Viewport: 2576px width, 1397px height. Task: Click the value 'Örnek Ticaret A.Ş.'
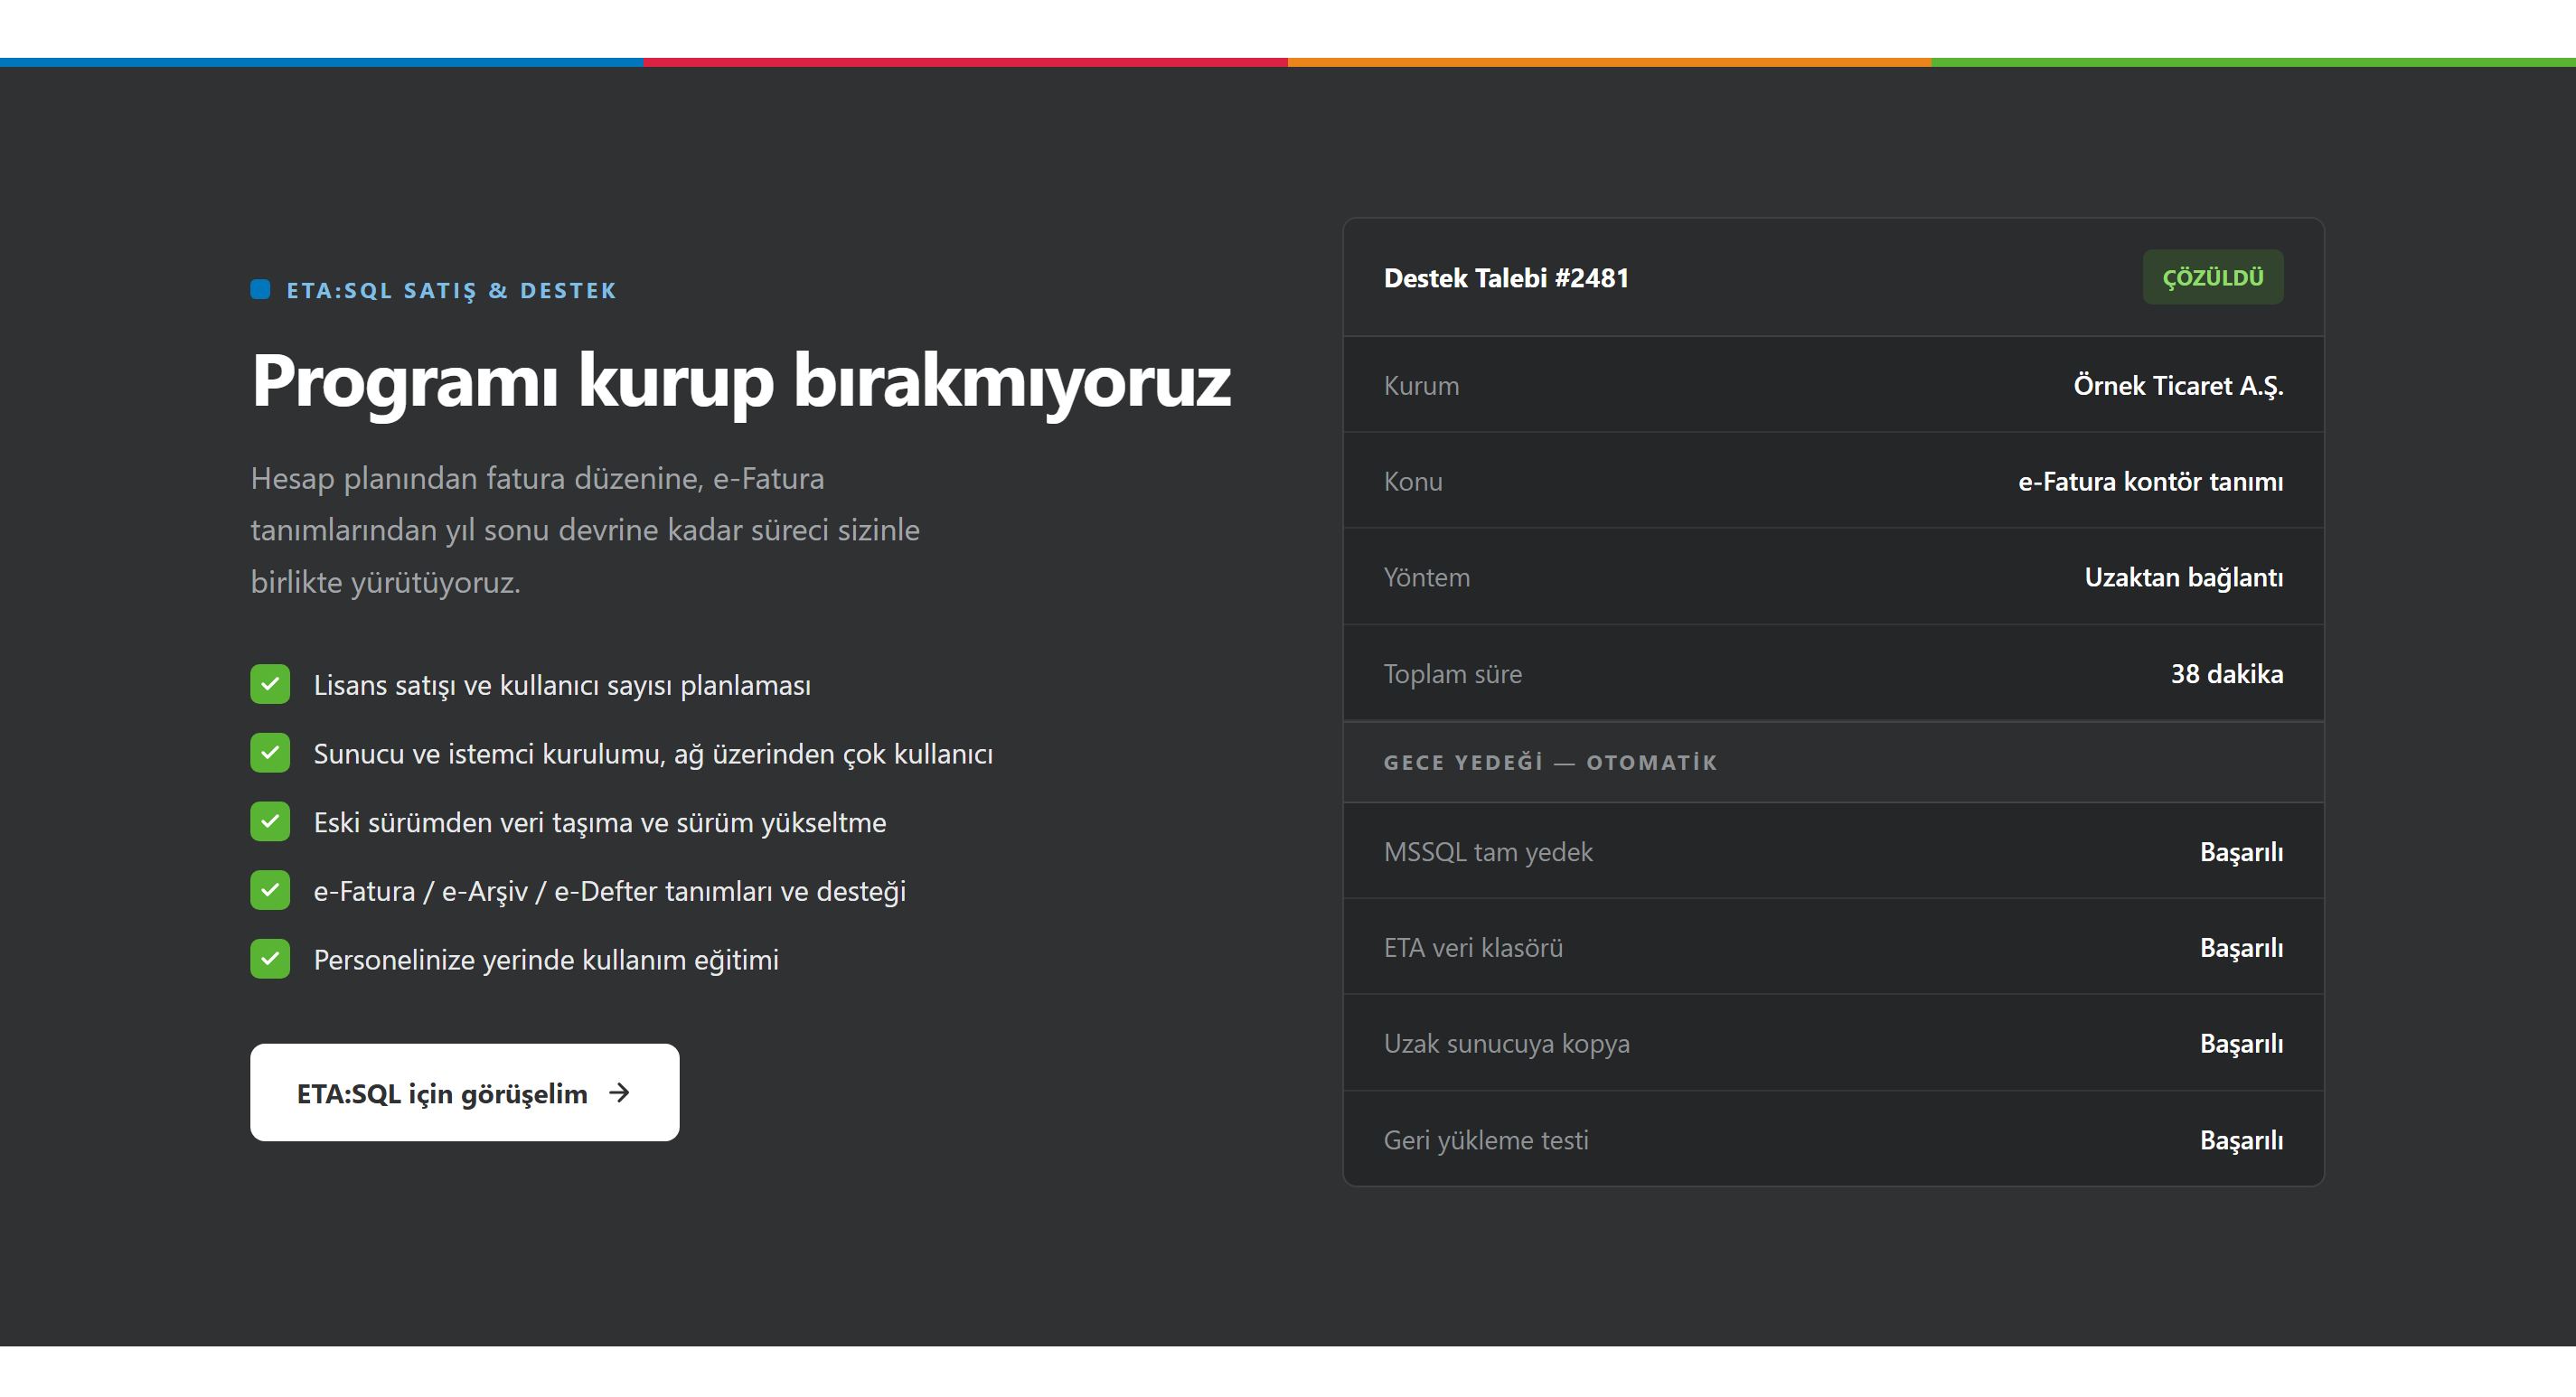[x=2178, y=386]
